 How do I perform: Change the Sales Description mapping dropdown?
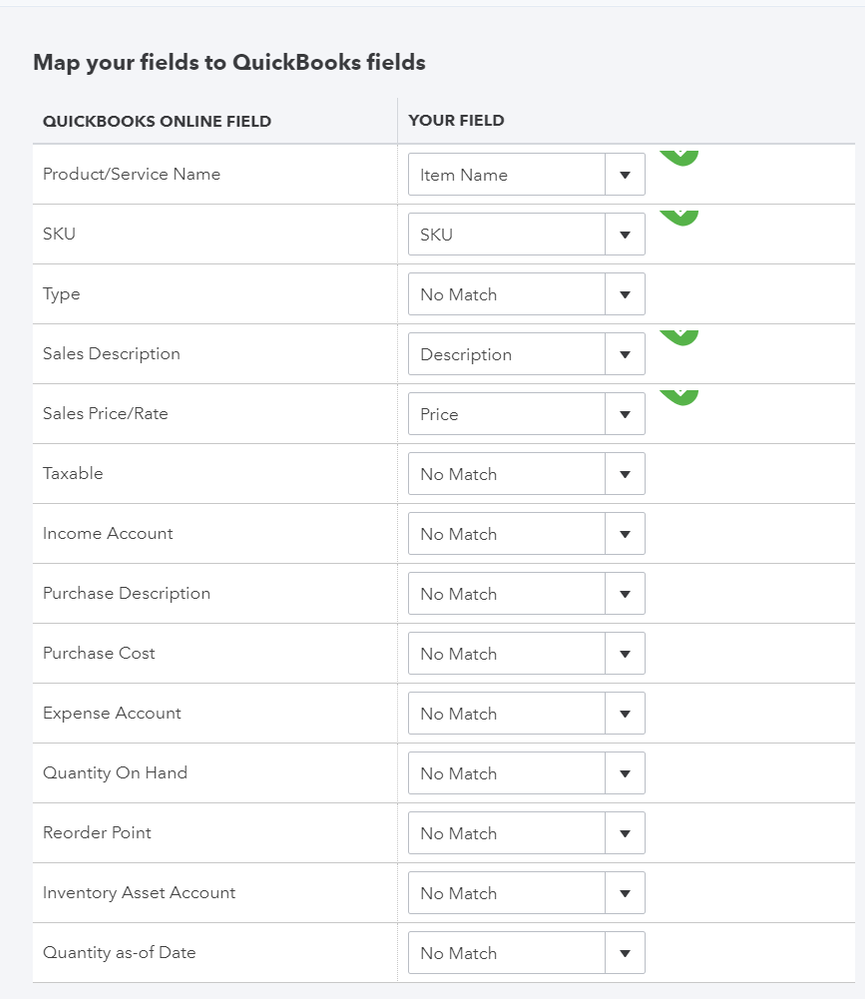(526, 354)
